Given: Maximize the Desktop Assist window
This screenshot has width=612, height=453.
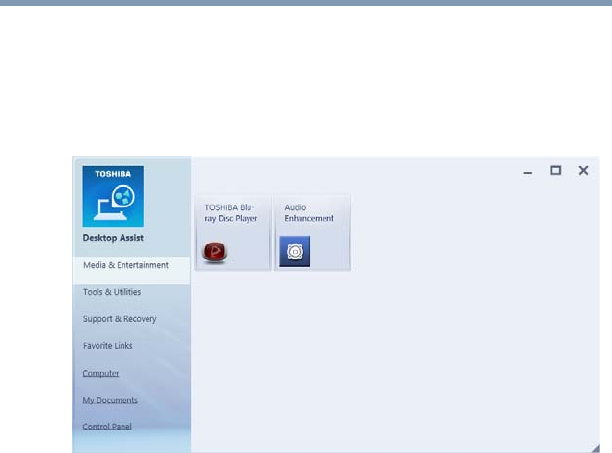Looking at the screenshot, I should 555,171.
